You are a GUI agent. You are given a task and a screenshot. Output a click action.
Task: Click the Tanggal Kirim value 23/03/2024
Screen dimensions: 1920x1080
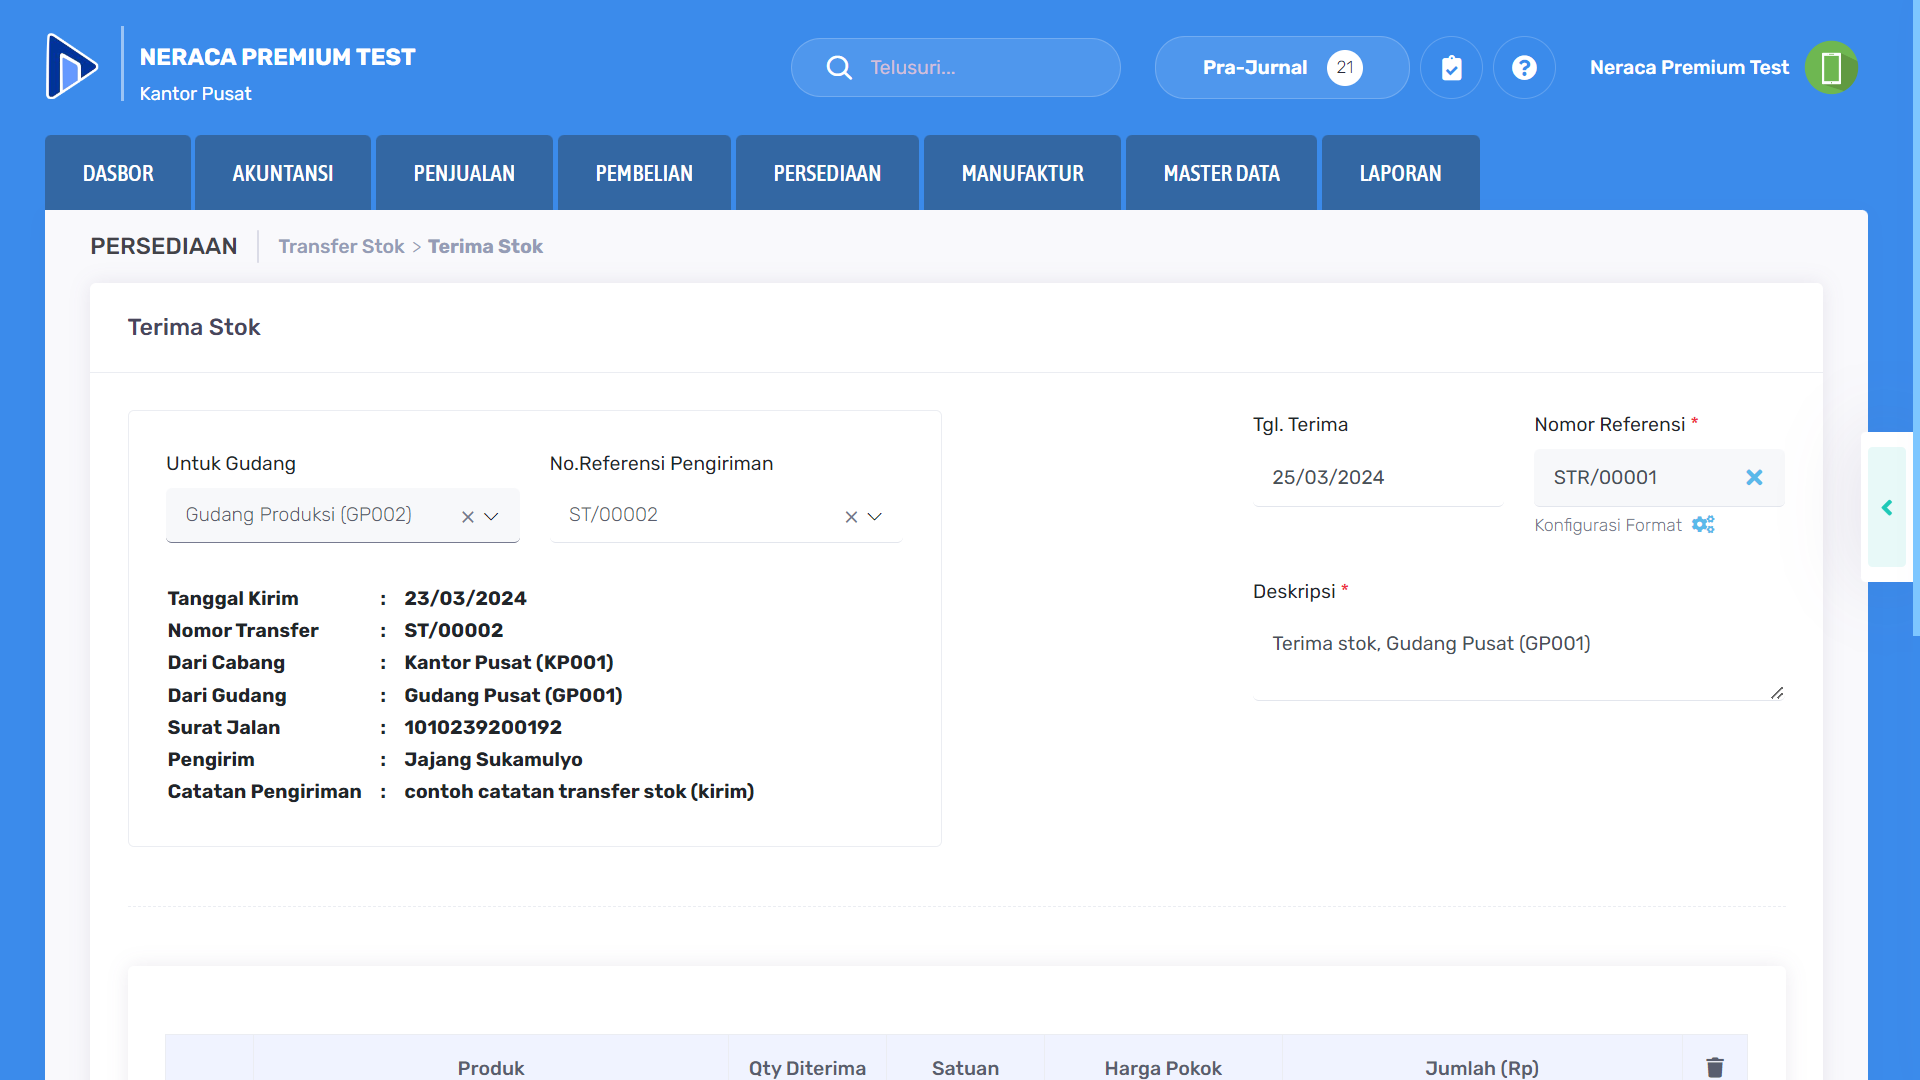click(x=465, y=598)
